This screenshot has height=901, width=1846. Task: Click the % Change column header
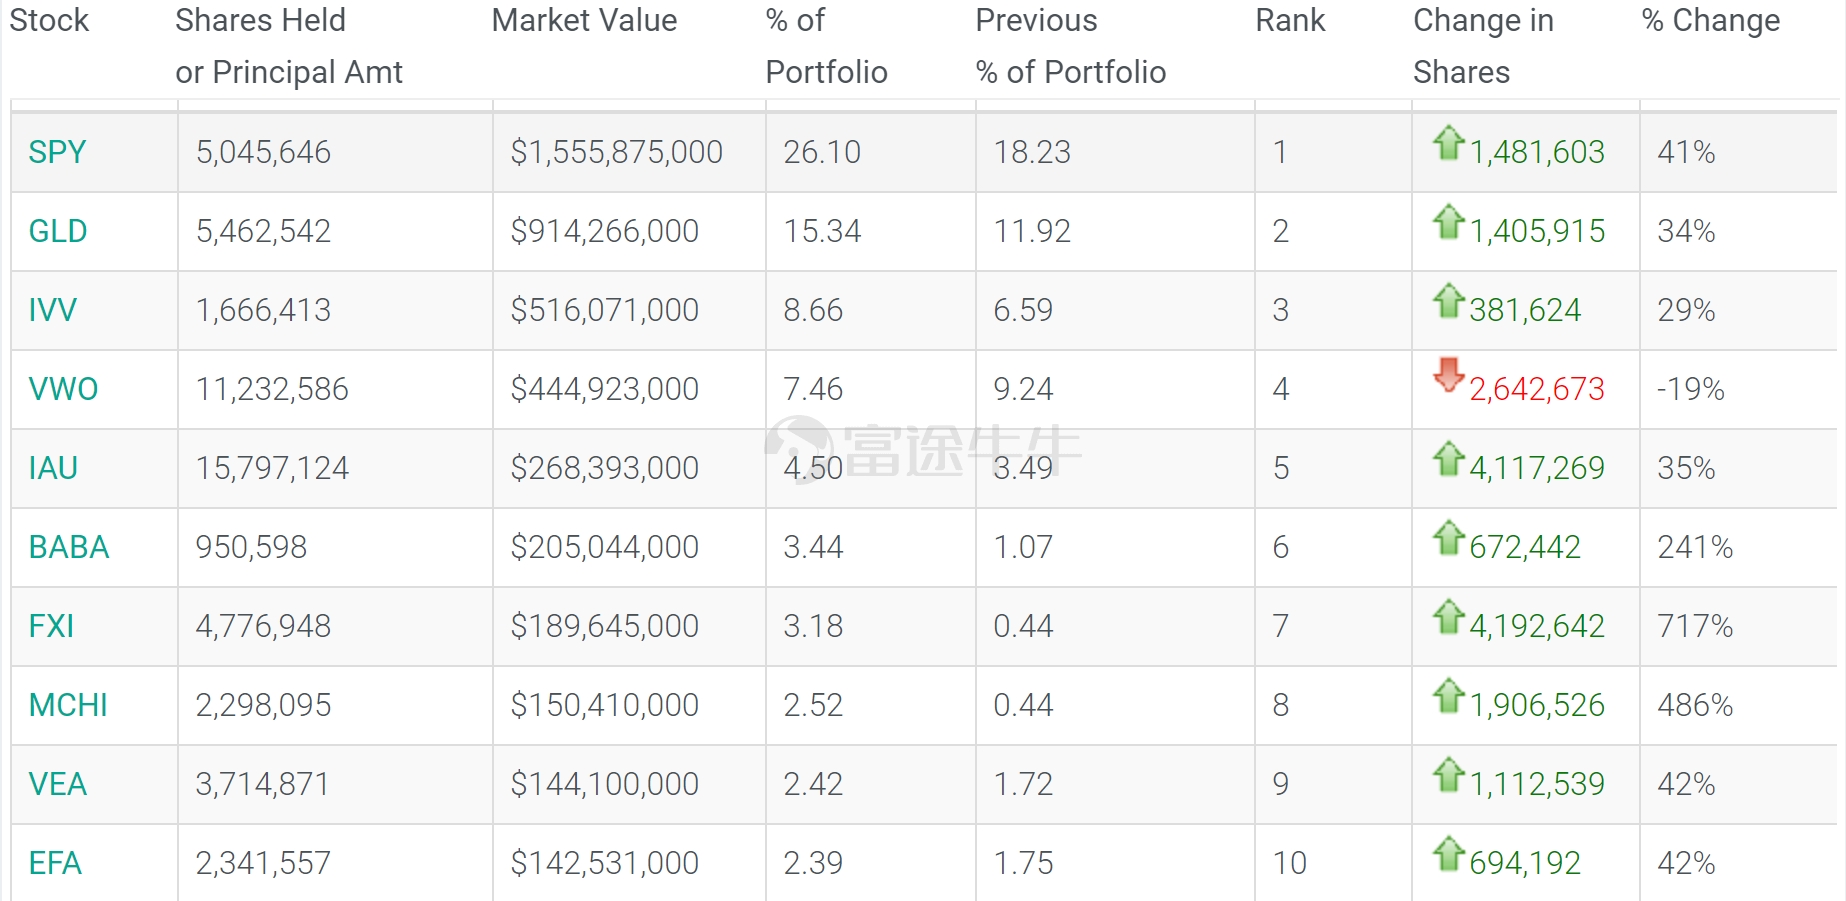pyautogui.click(x=1710, y=20)
